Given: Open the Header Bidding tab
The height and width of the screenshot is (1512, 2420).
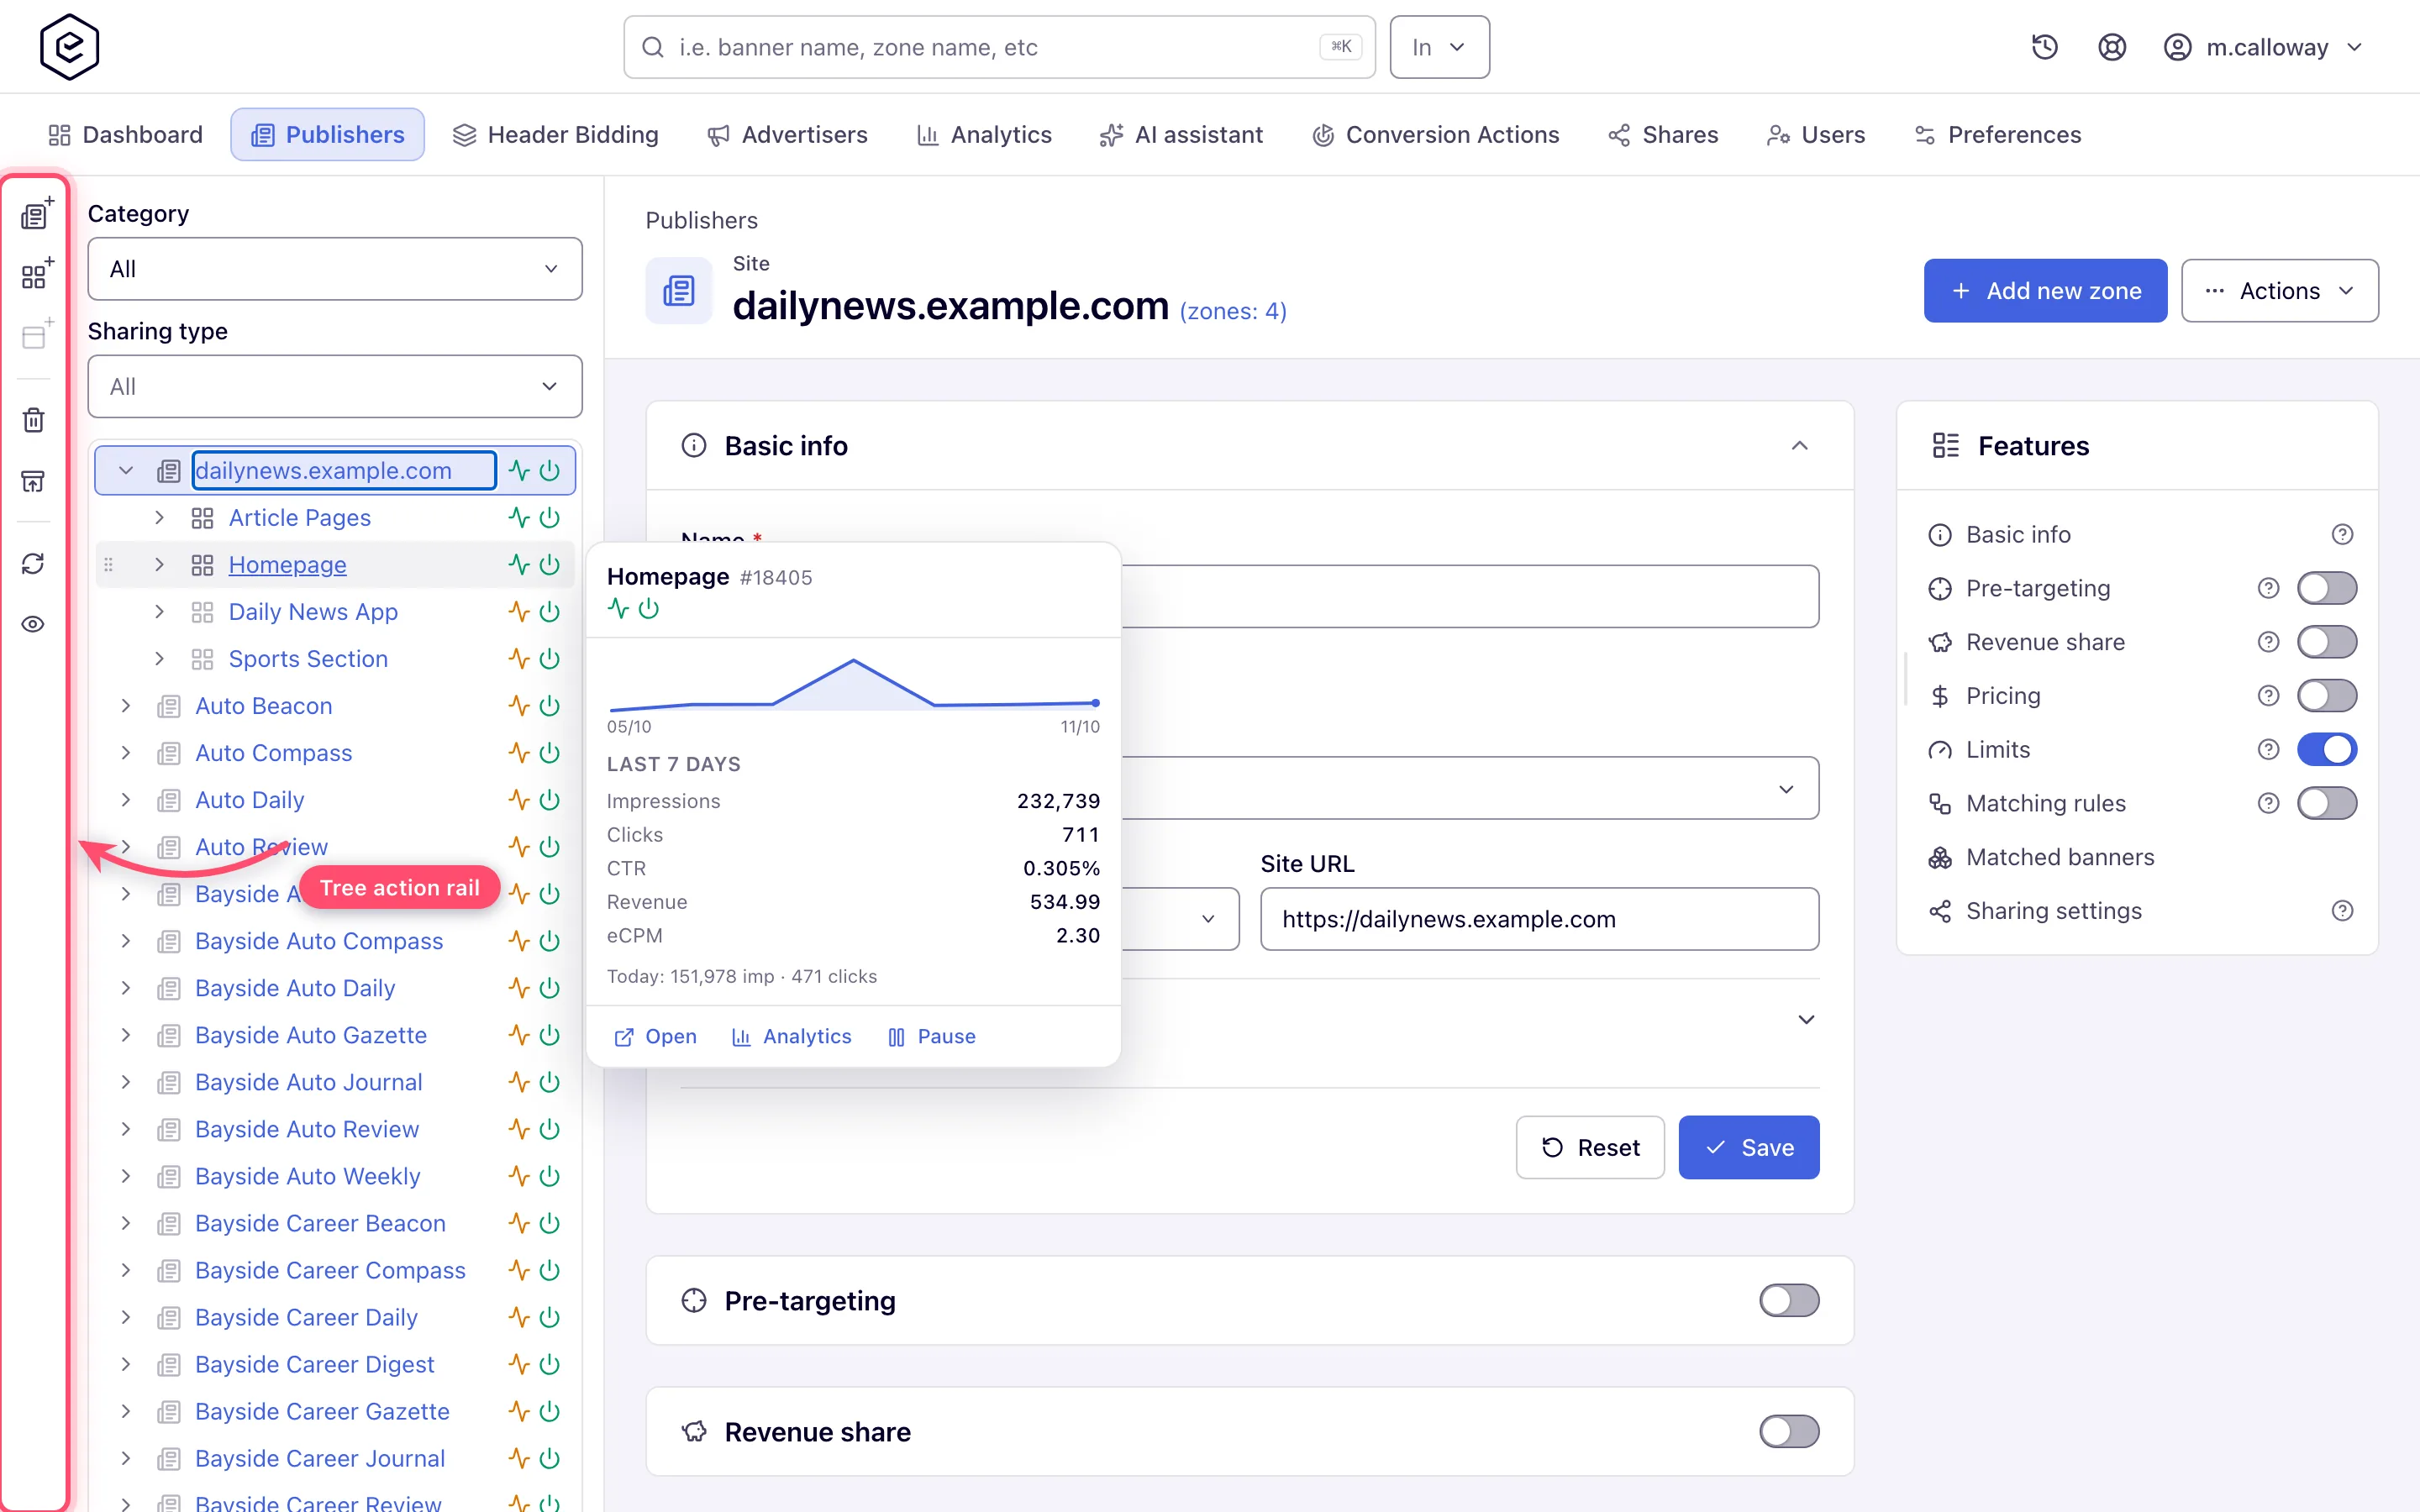Looking at the screenshot, I should (555, 135).
